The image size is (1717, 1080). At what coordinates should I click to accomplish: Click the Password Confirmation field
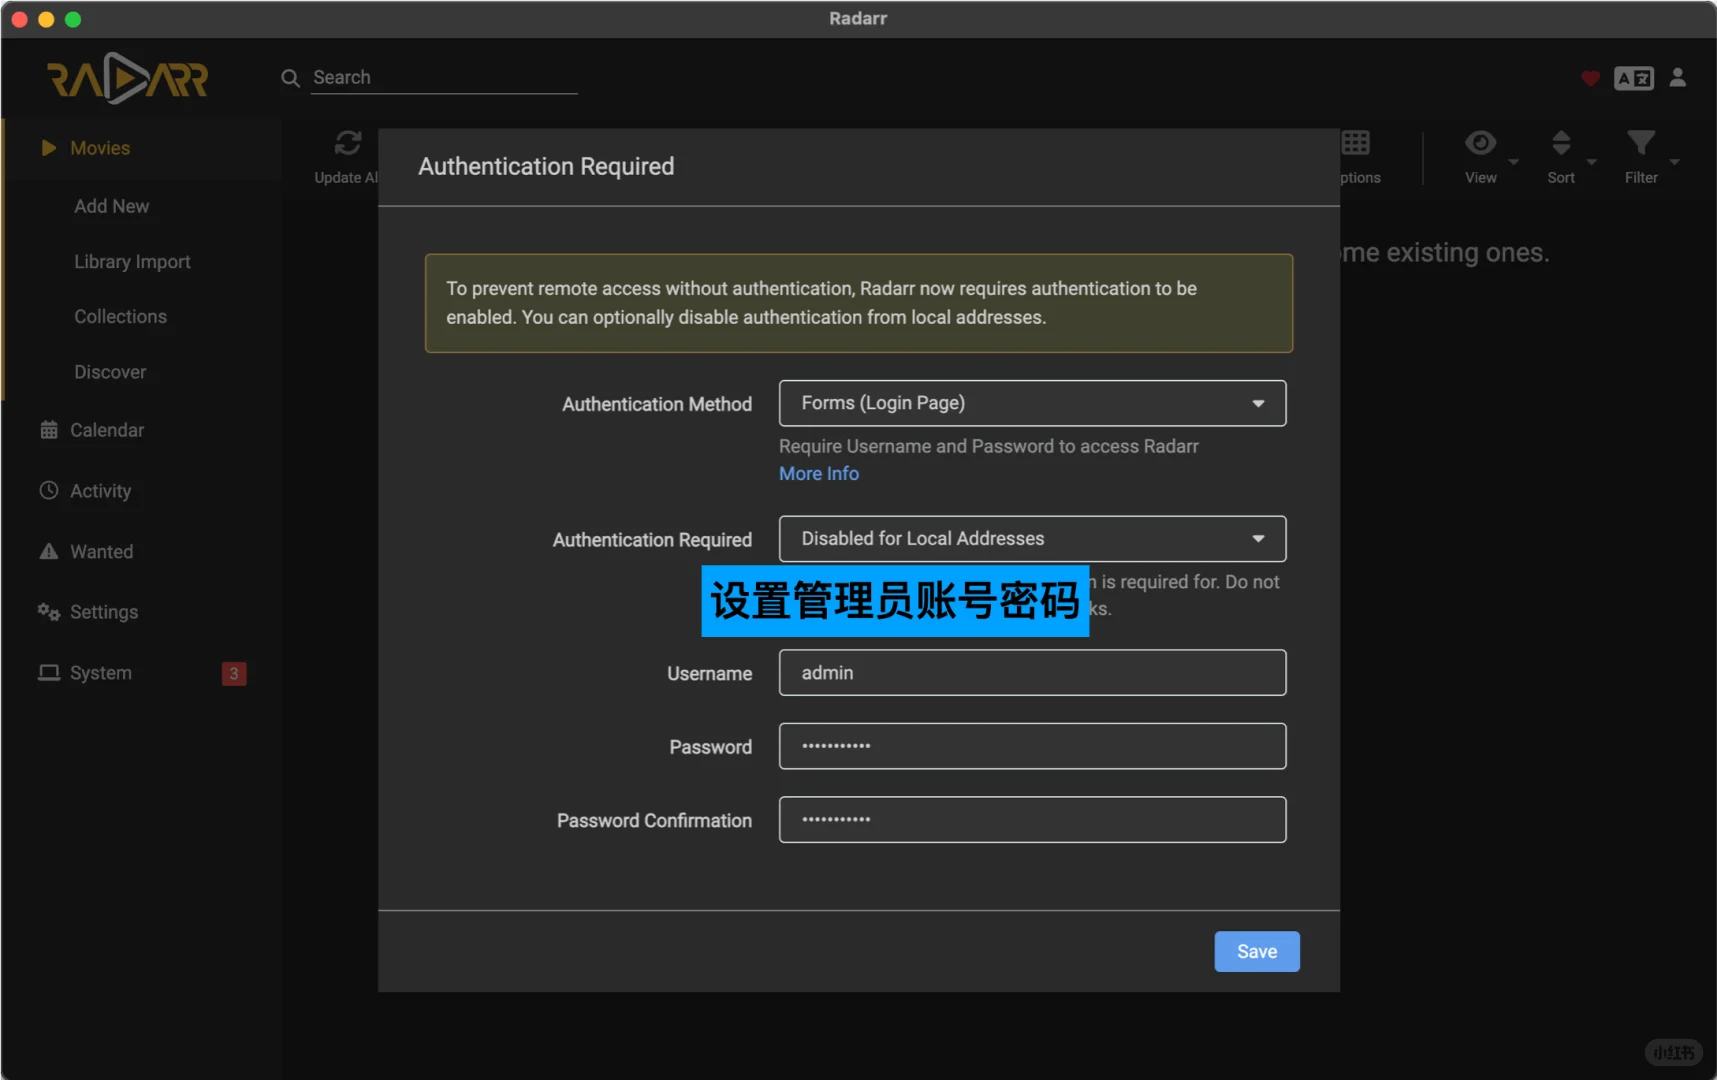(1032, 820)
